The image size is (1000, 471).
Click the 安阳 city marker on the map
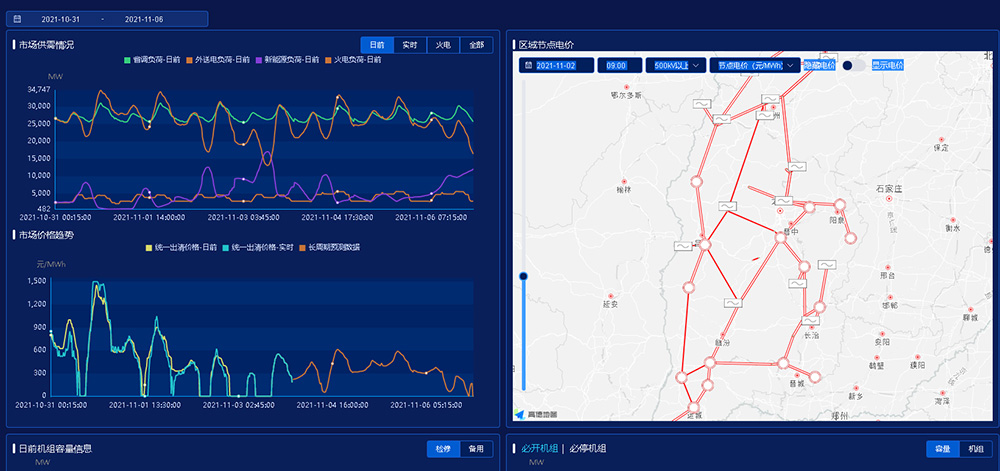point(882,334)
